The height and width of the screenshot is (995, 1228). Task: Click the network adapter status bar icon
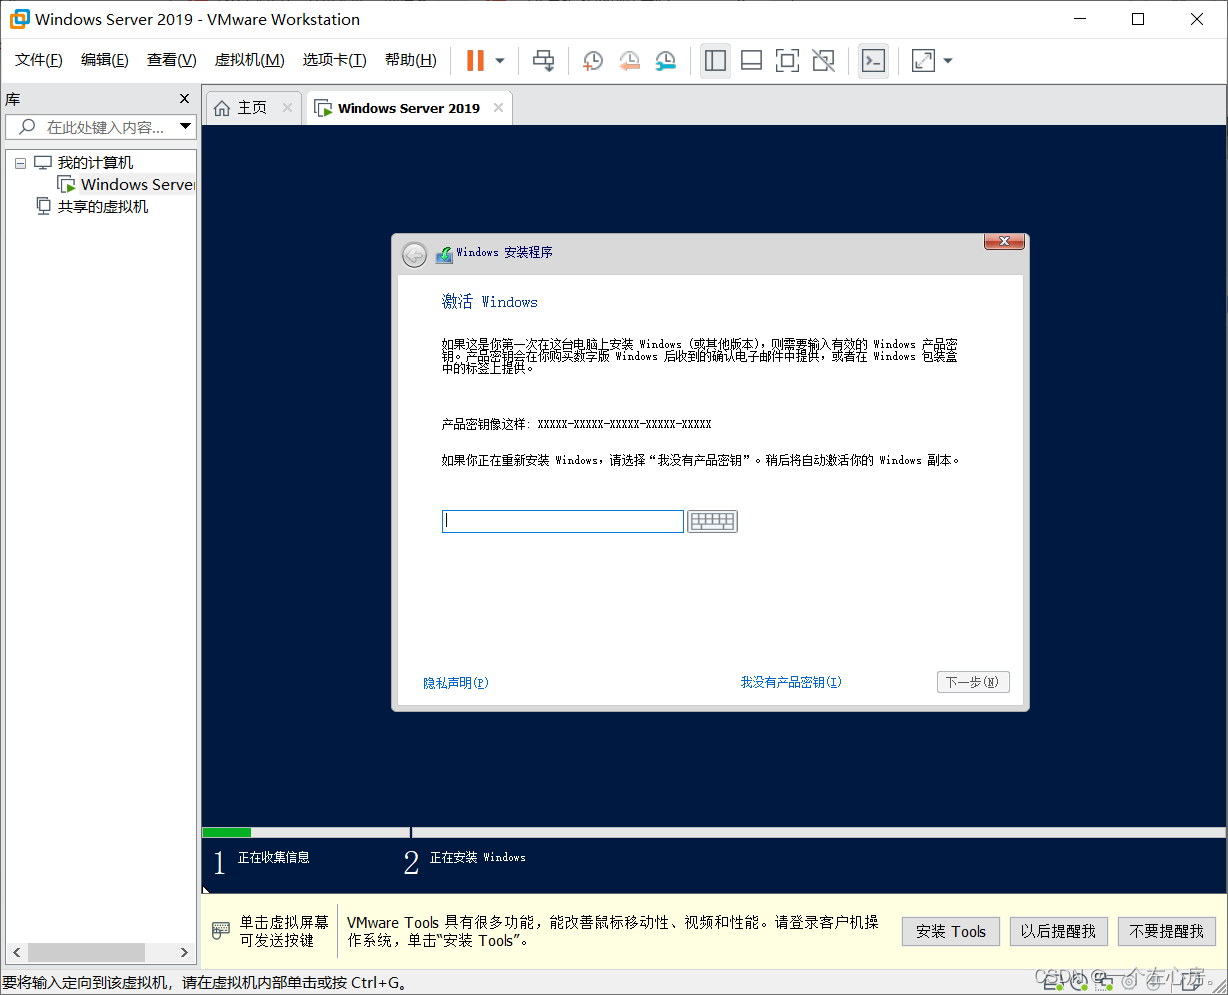click(1104, 981)
